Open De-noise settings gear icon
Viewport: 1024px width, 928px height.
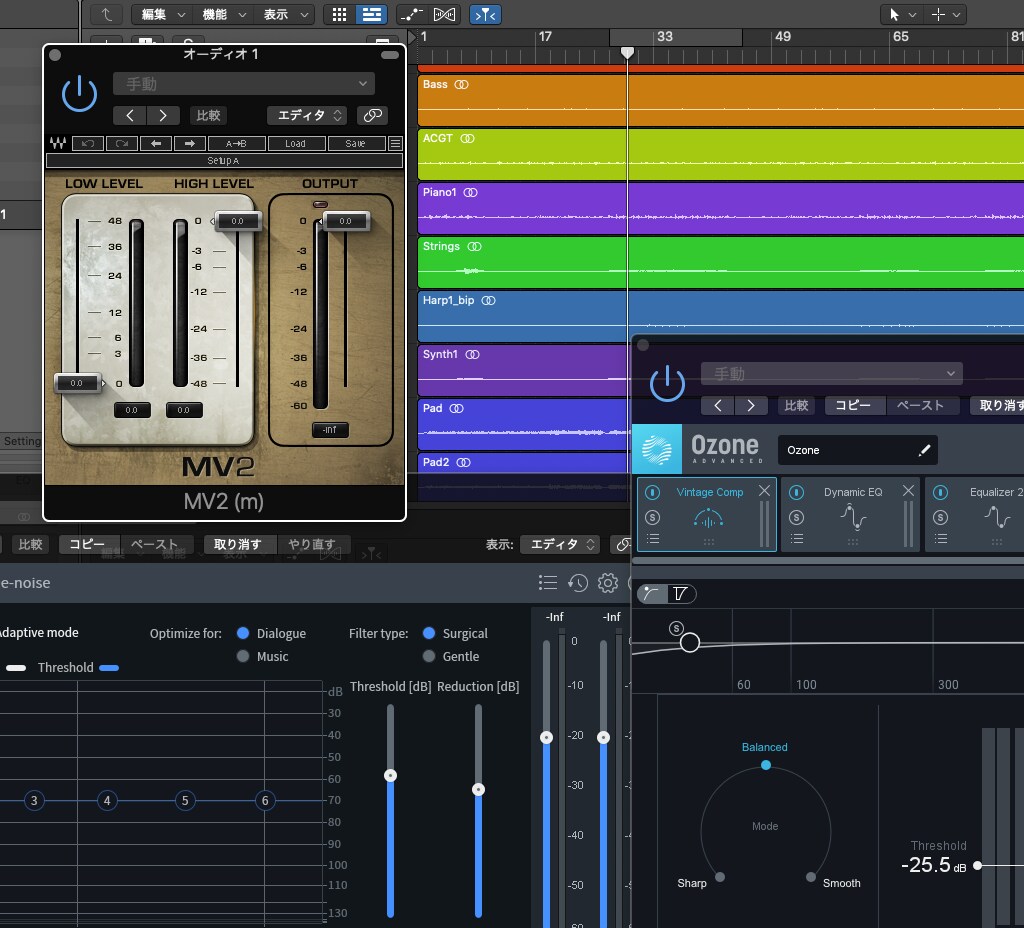pyautogui.click(x=607, y=583)
